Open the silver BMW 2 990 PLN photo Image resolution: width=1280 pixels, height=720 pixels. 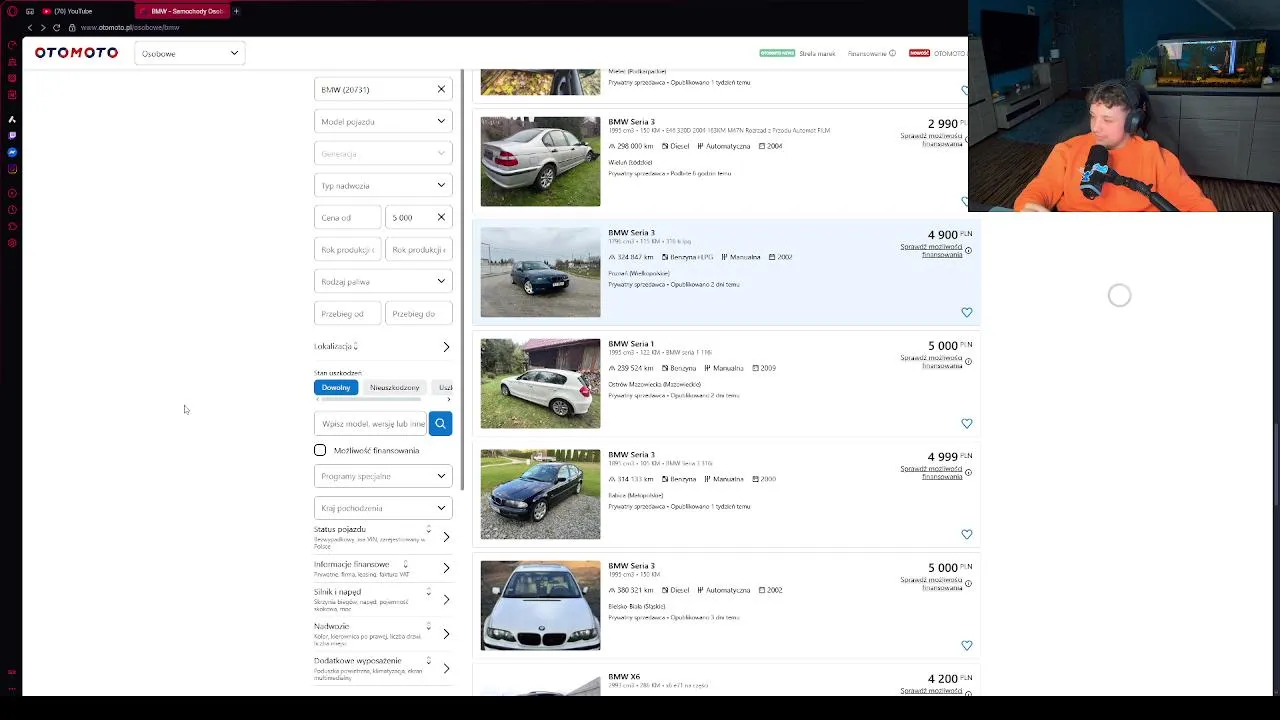click(x=540, y=161)
